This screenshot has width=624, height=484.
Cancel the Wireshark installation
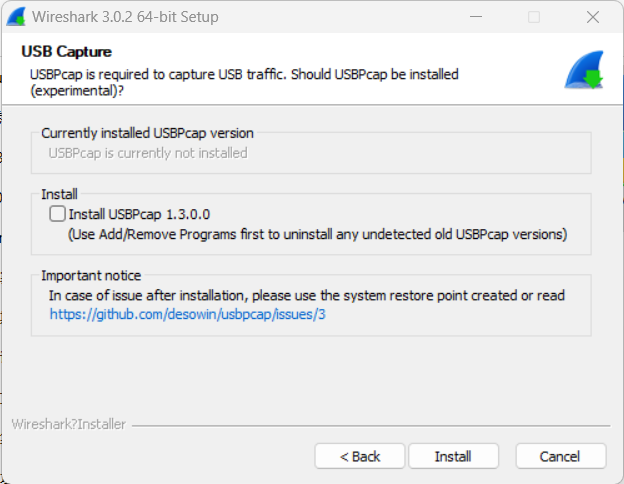pyautogui.click(x=560, y=456)
